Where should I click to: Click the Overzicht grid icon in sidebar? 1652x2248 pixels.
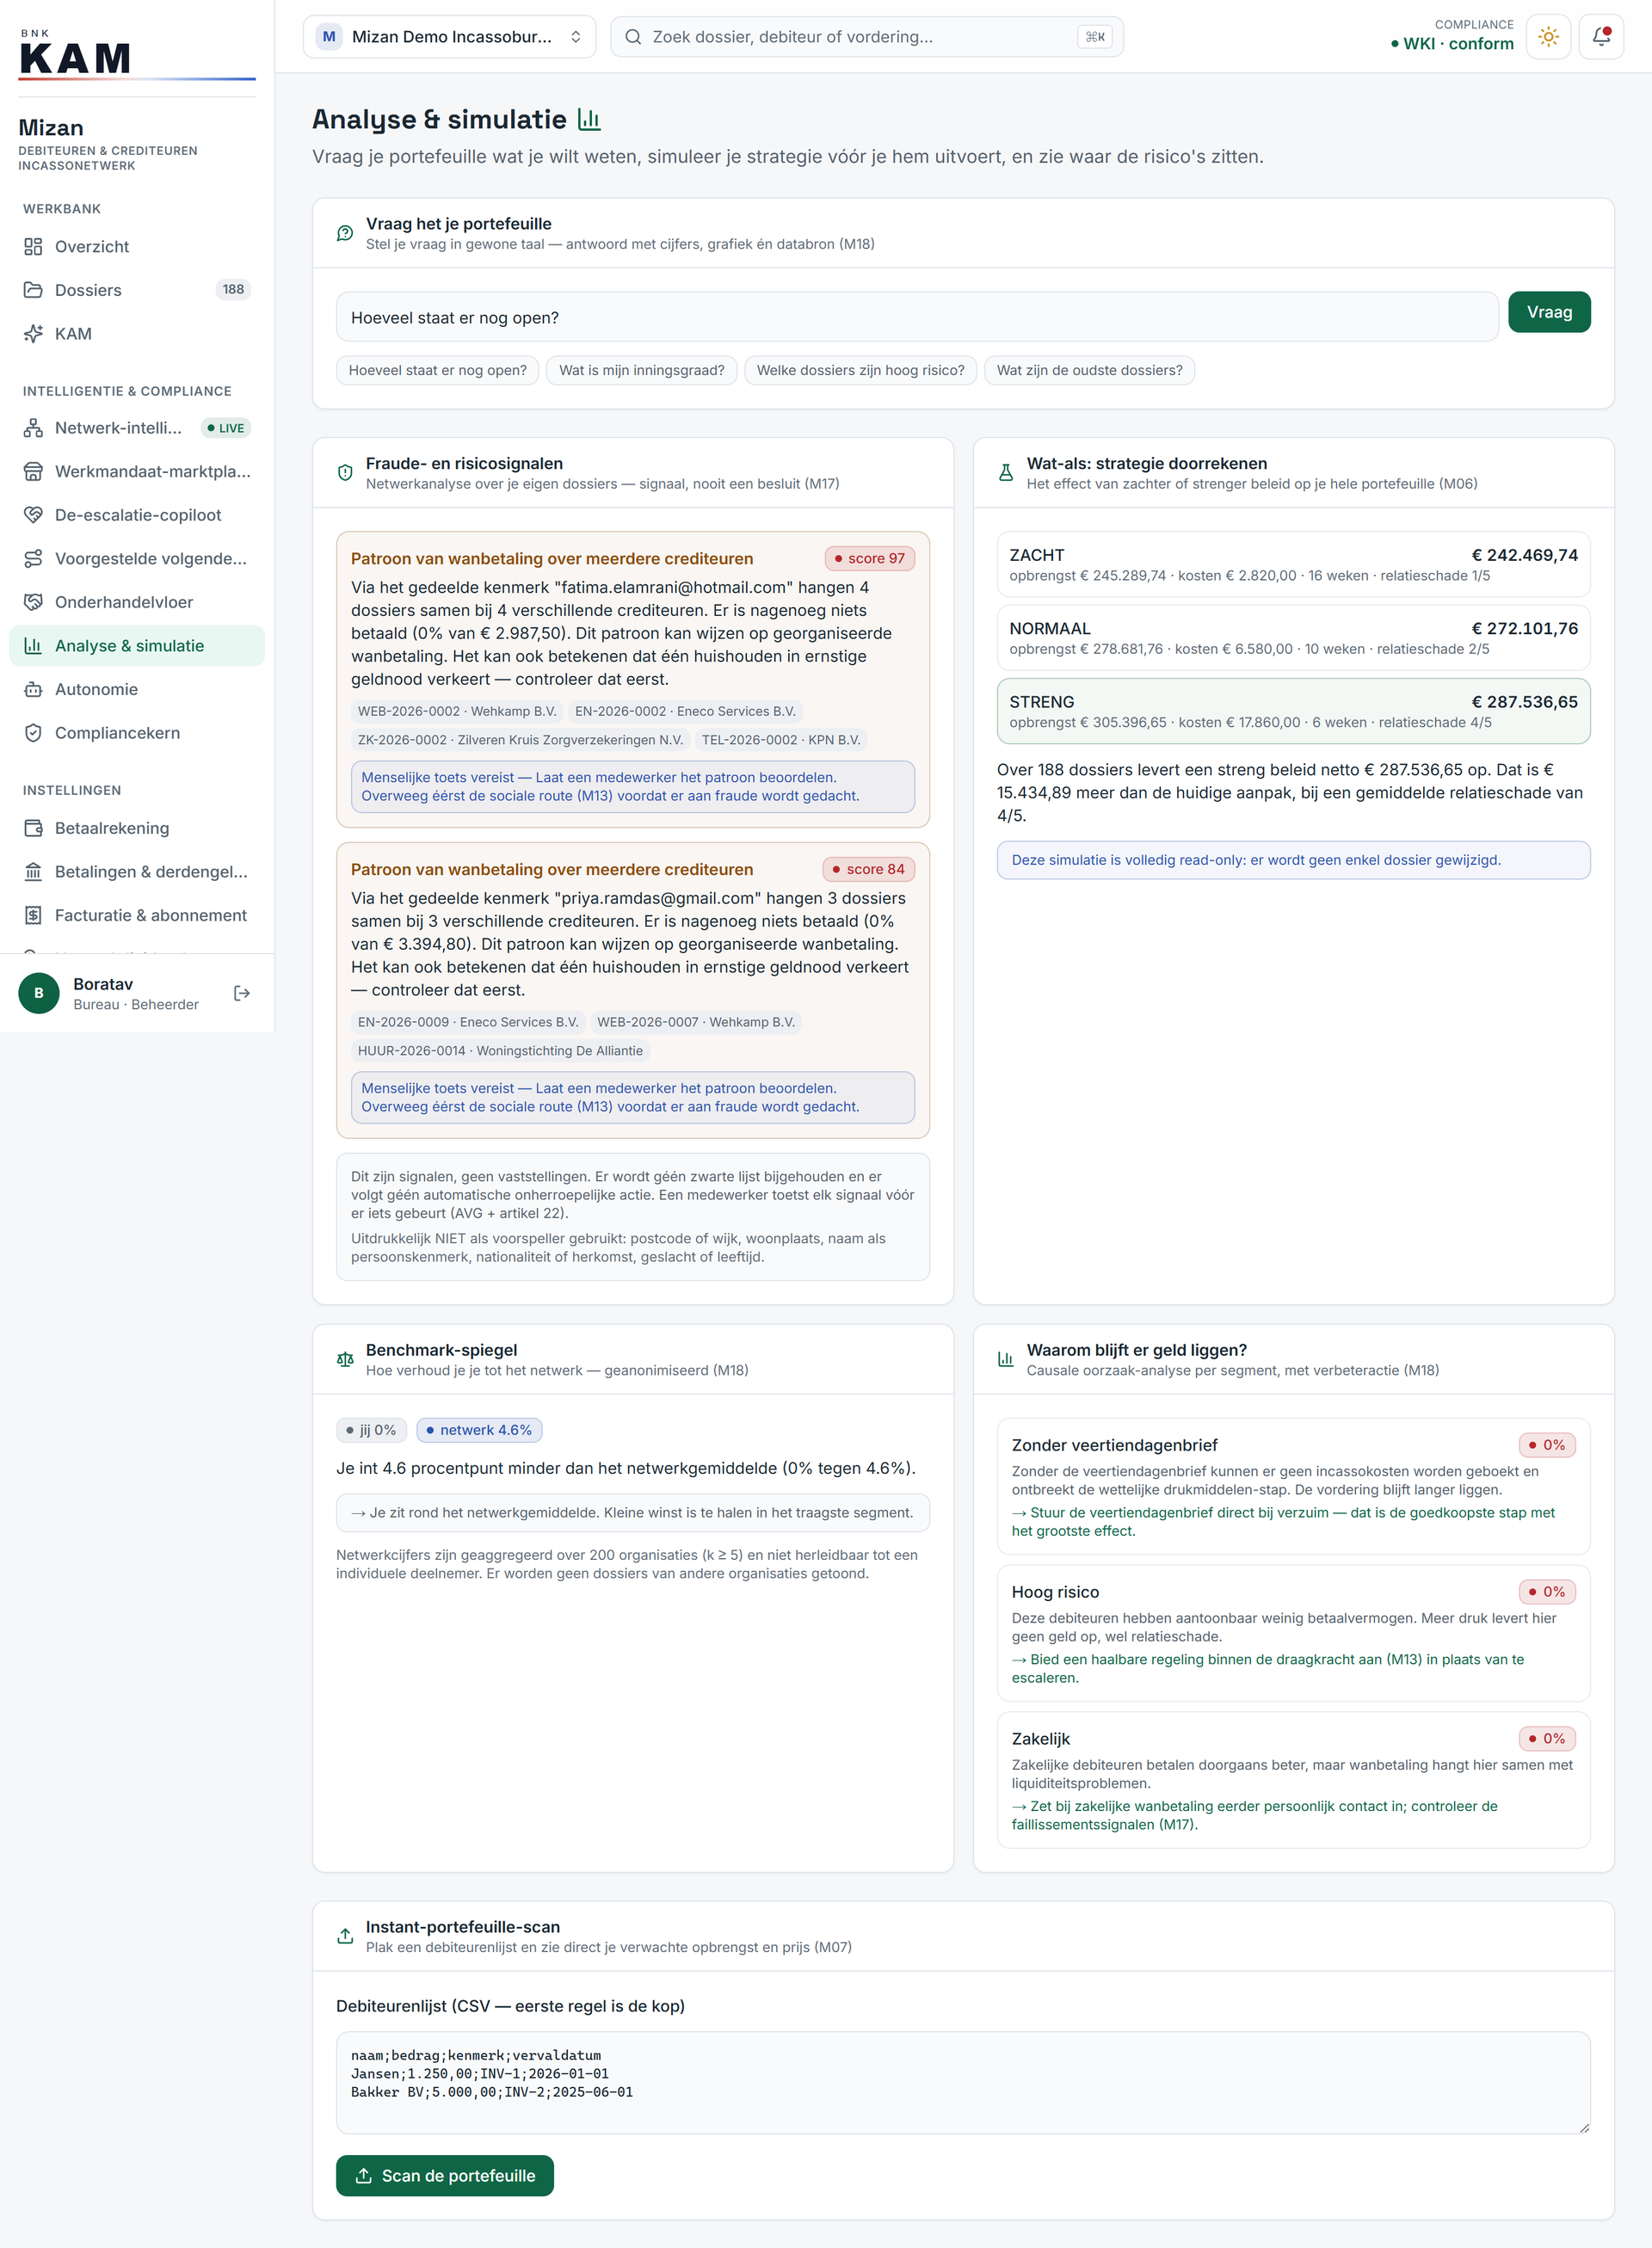pyautogui.click(x=33, y=247)
